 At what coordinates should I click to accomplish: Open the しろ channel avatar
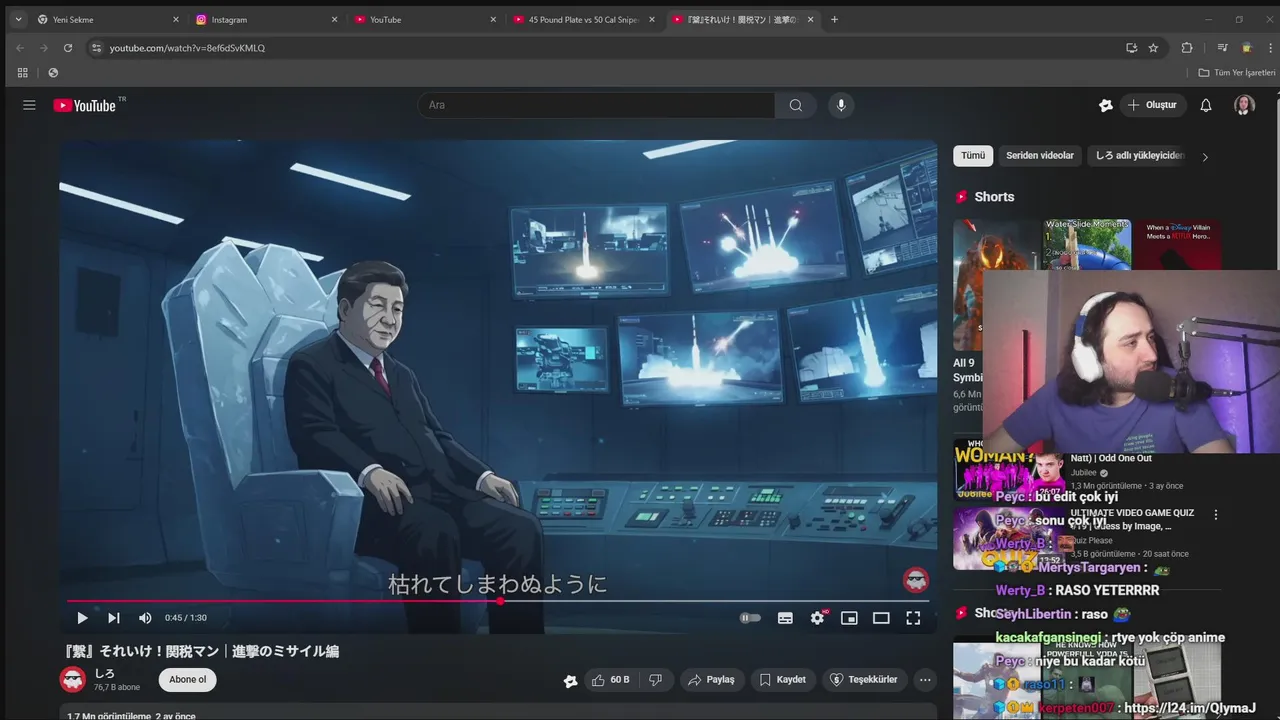tap(73, 680)
